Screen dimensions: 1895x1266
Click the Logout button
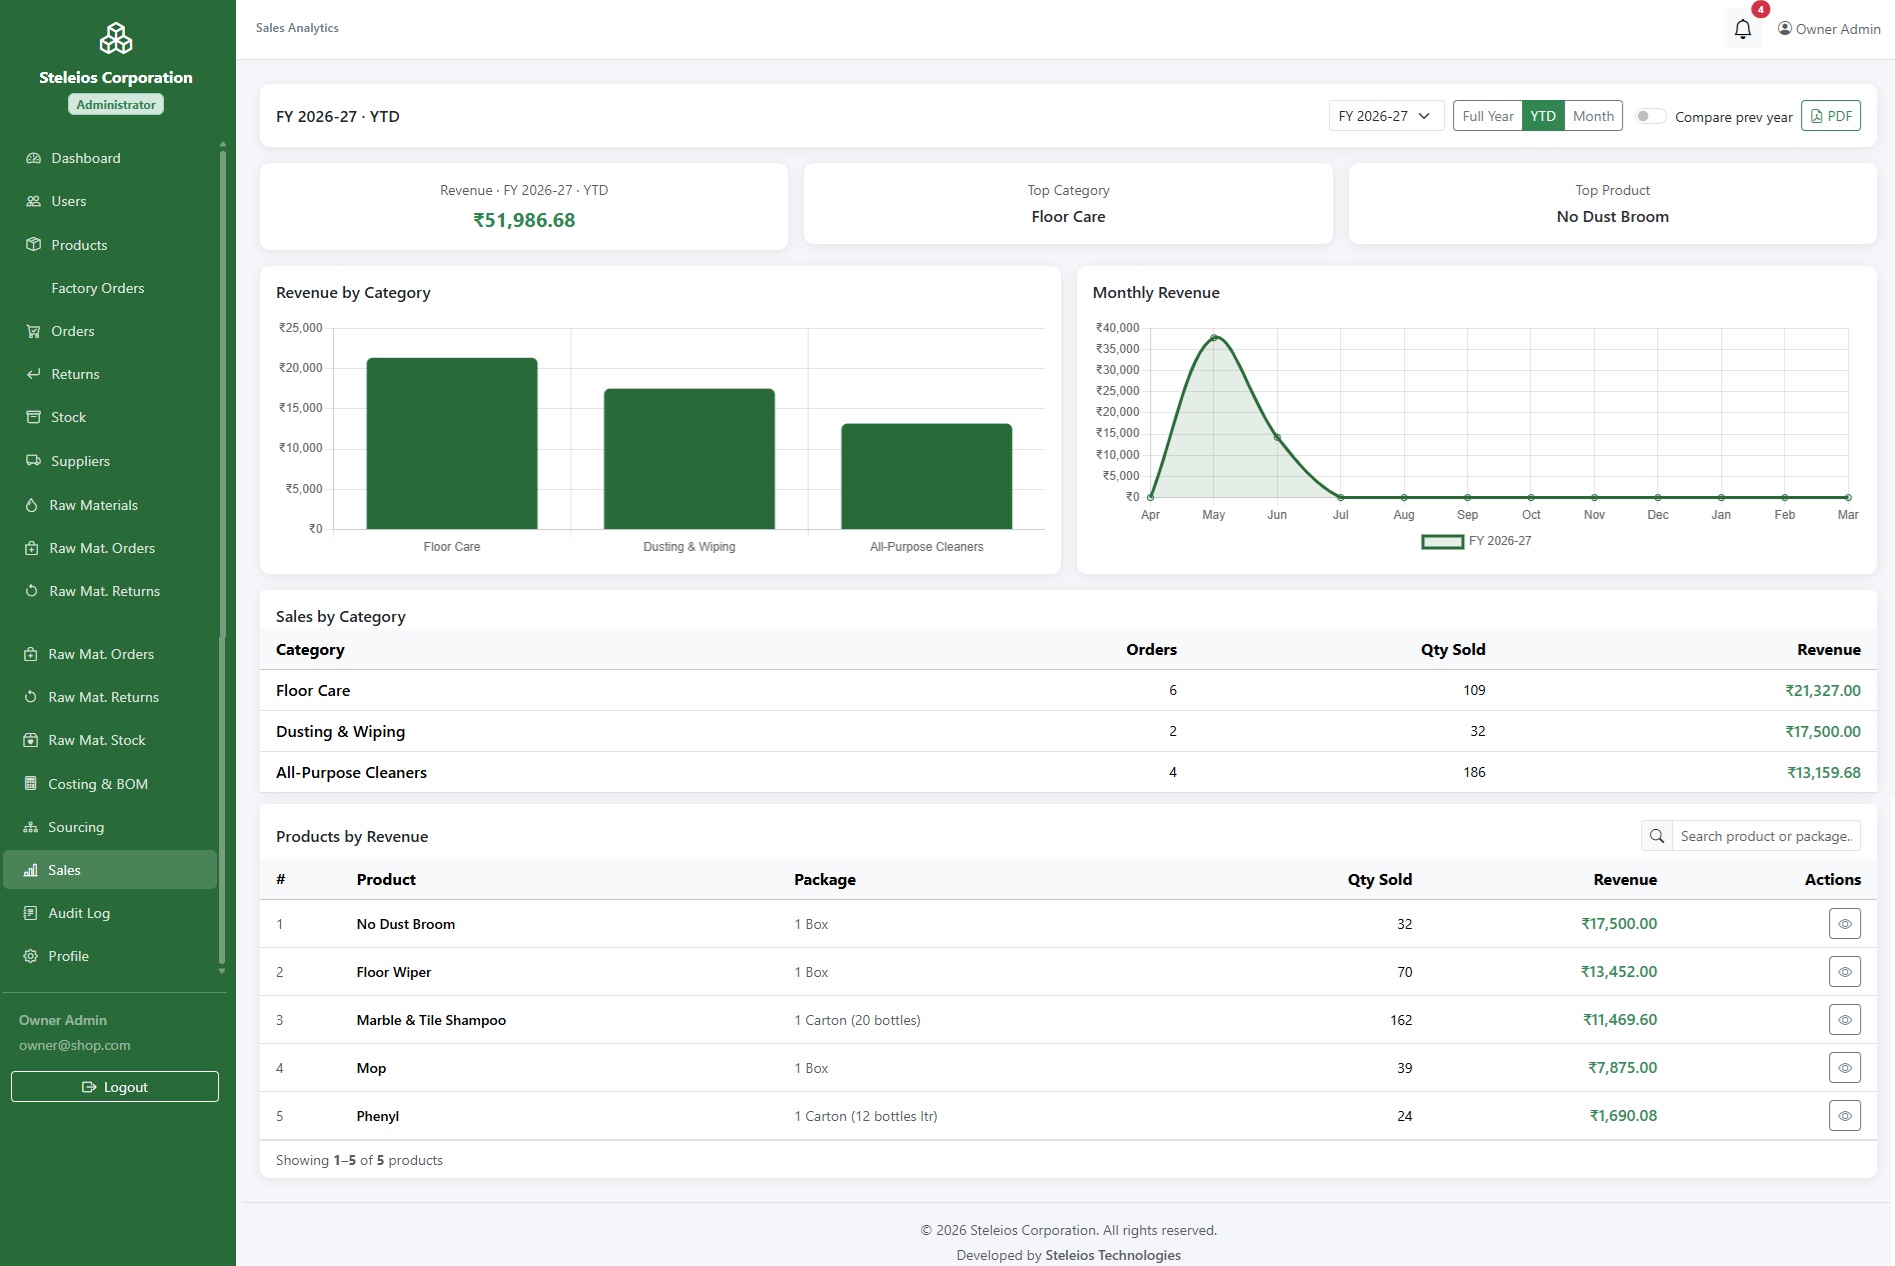[115, 1087]
